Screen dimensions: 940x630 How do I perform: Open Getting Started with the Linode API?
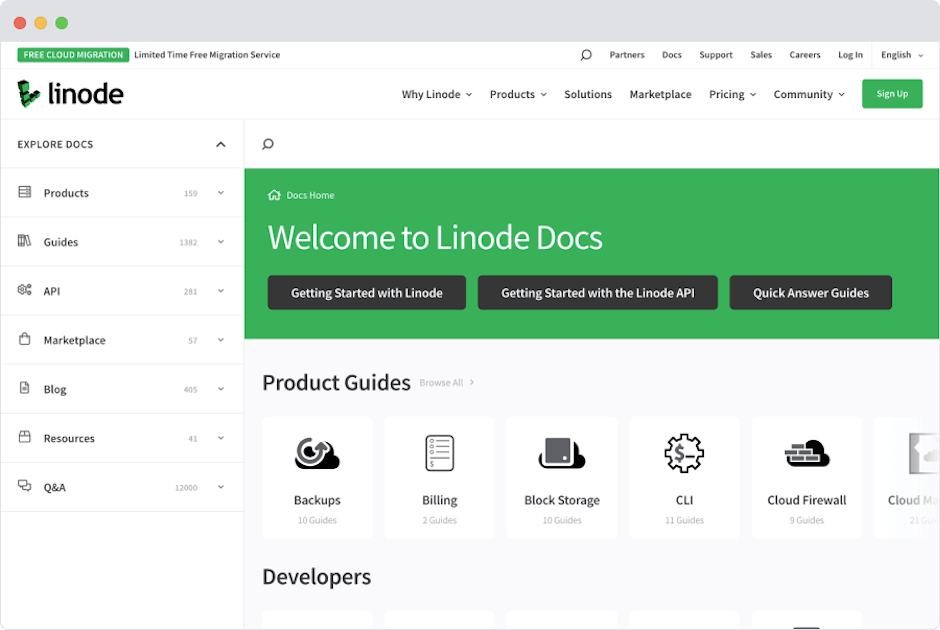(x=597, y=292)
